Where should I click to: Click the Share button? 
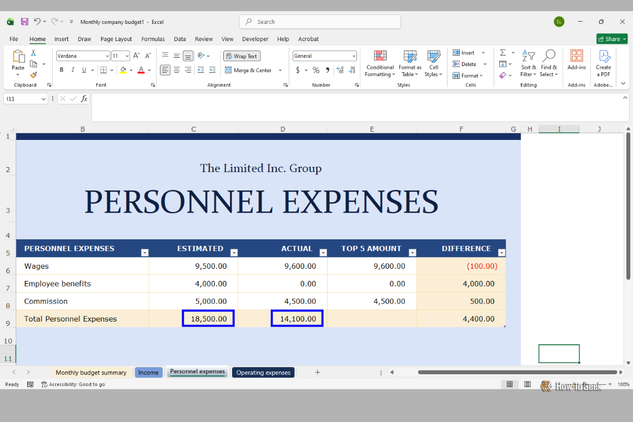point(612,39)
